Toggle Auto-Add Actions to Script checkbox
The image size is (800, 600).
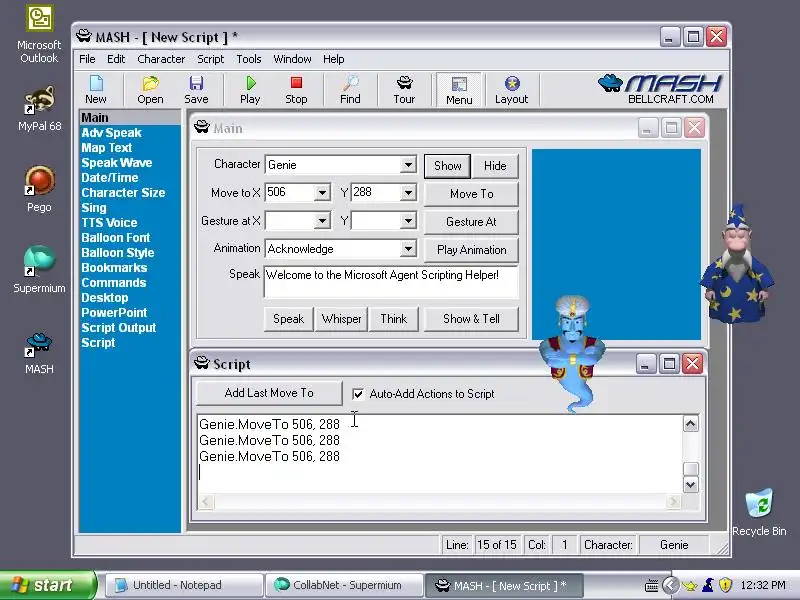point(358,394)
